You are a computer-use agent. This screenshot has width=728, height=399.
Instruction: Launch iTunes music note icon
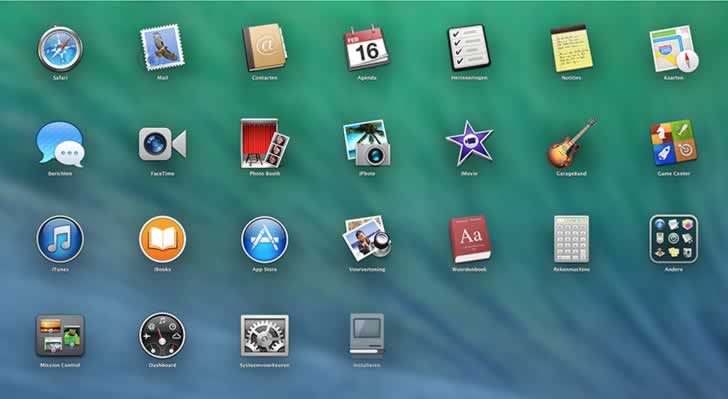coord(60,240)
